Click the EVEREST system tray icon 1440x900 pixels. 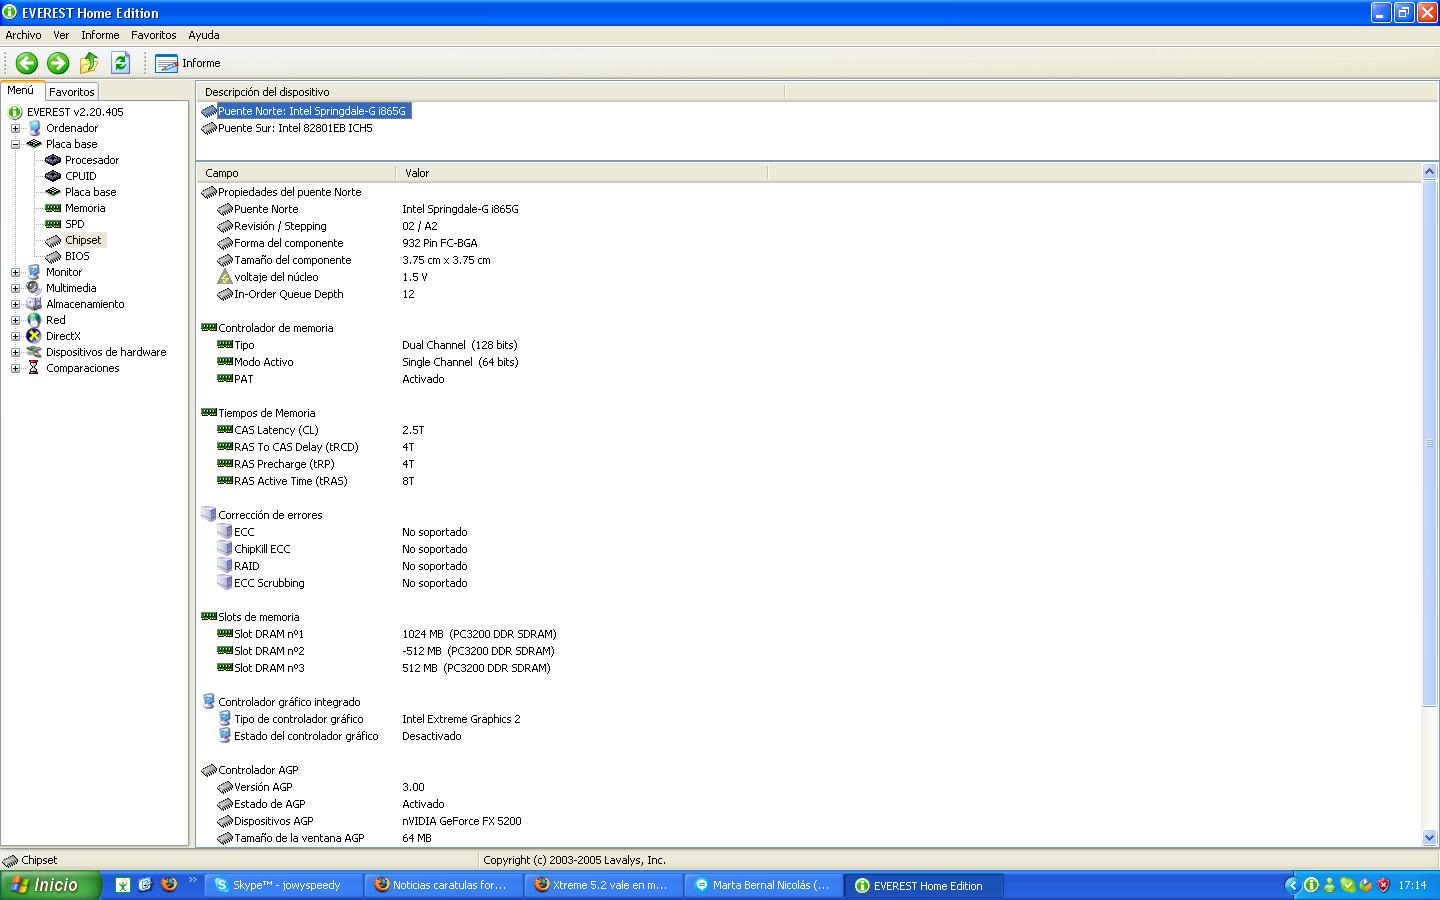coord(1311,885)
